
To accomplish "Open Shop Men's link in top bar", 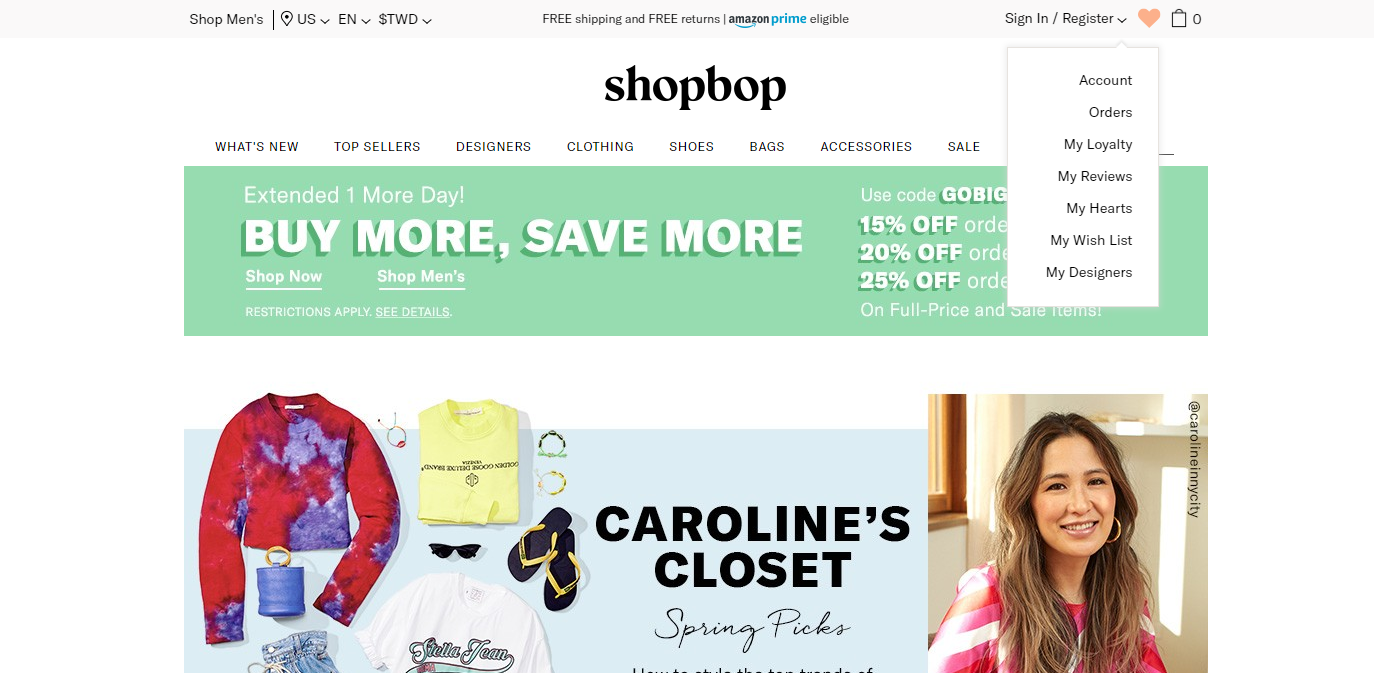I will [226, 19].
